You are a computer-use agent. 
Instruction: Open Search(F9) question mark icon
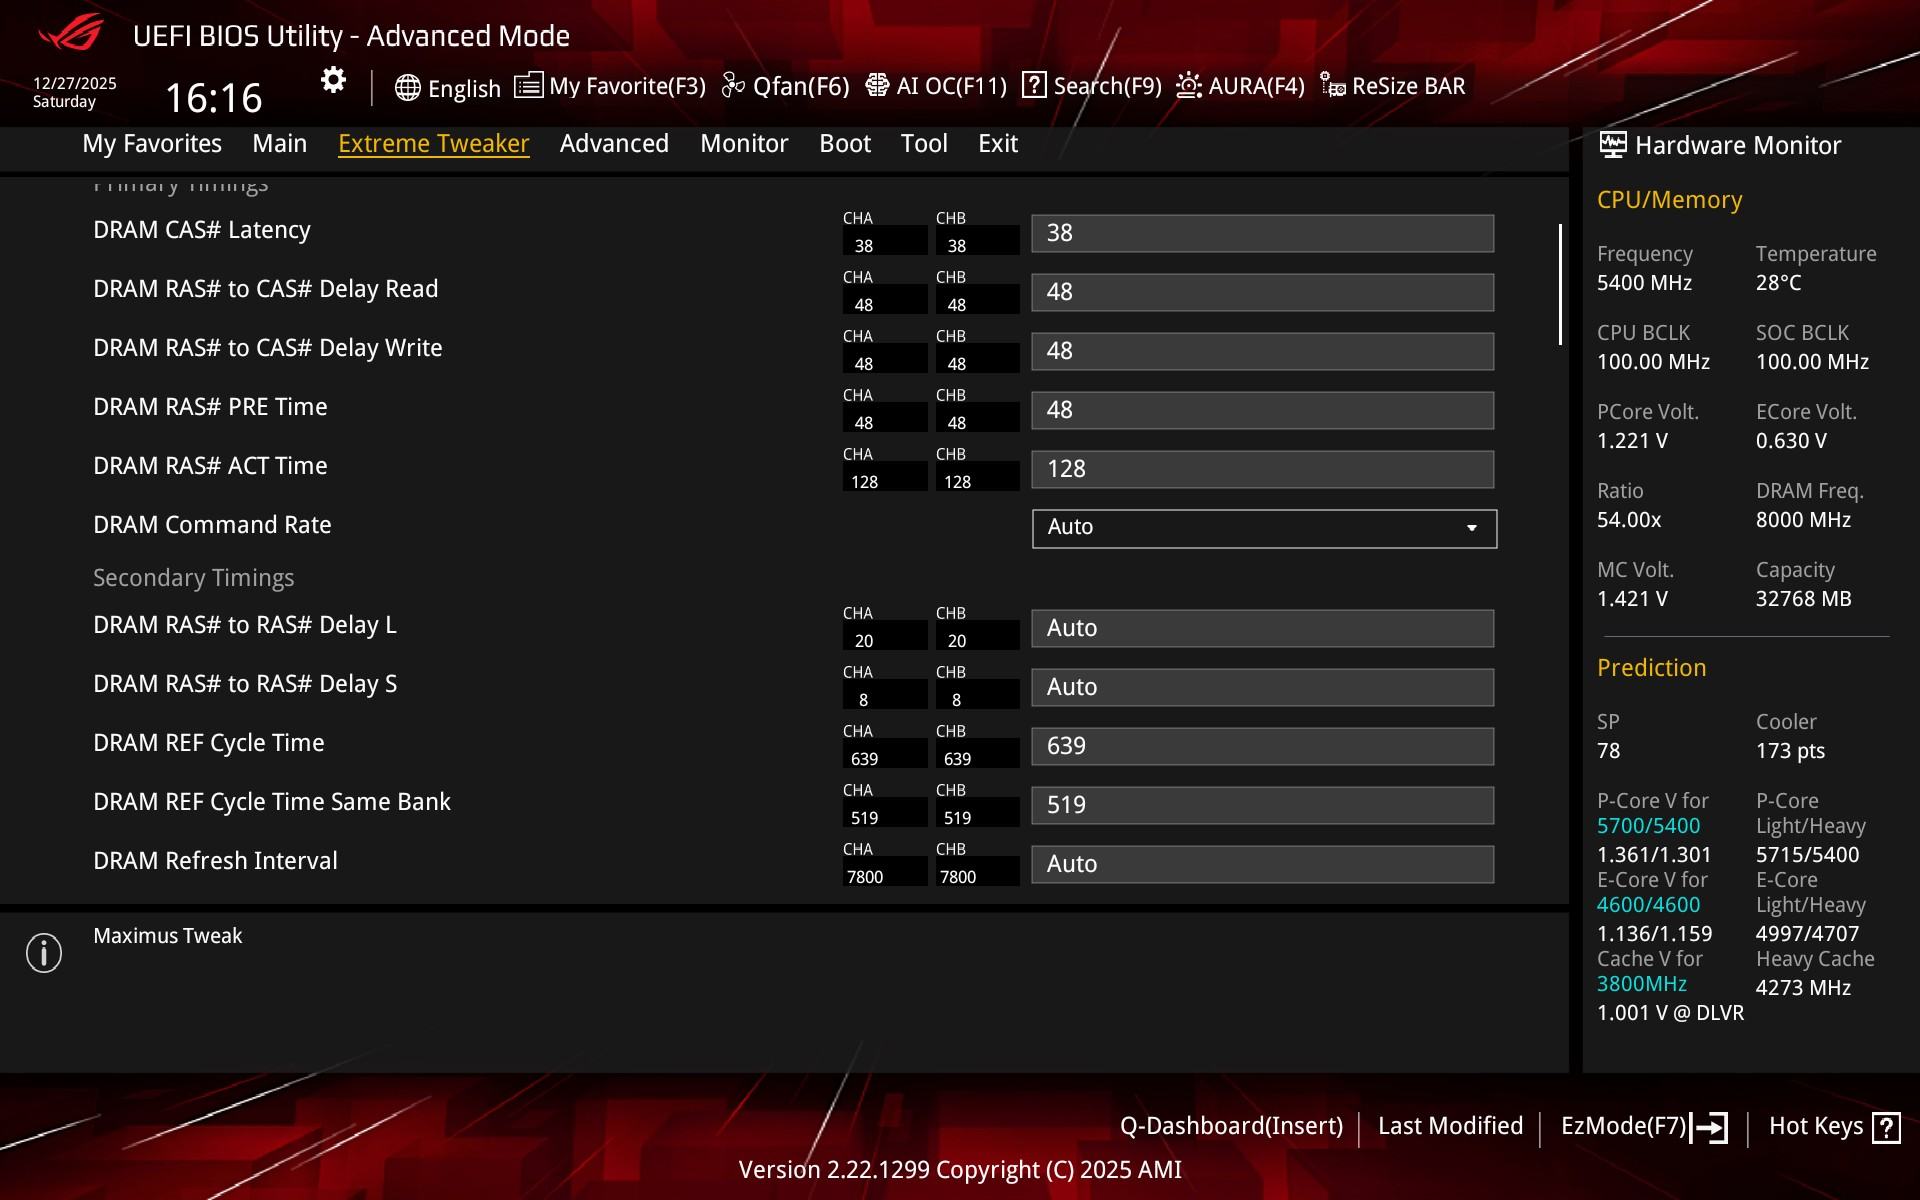(x=1034, y=86)
